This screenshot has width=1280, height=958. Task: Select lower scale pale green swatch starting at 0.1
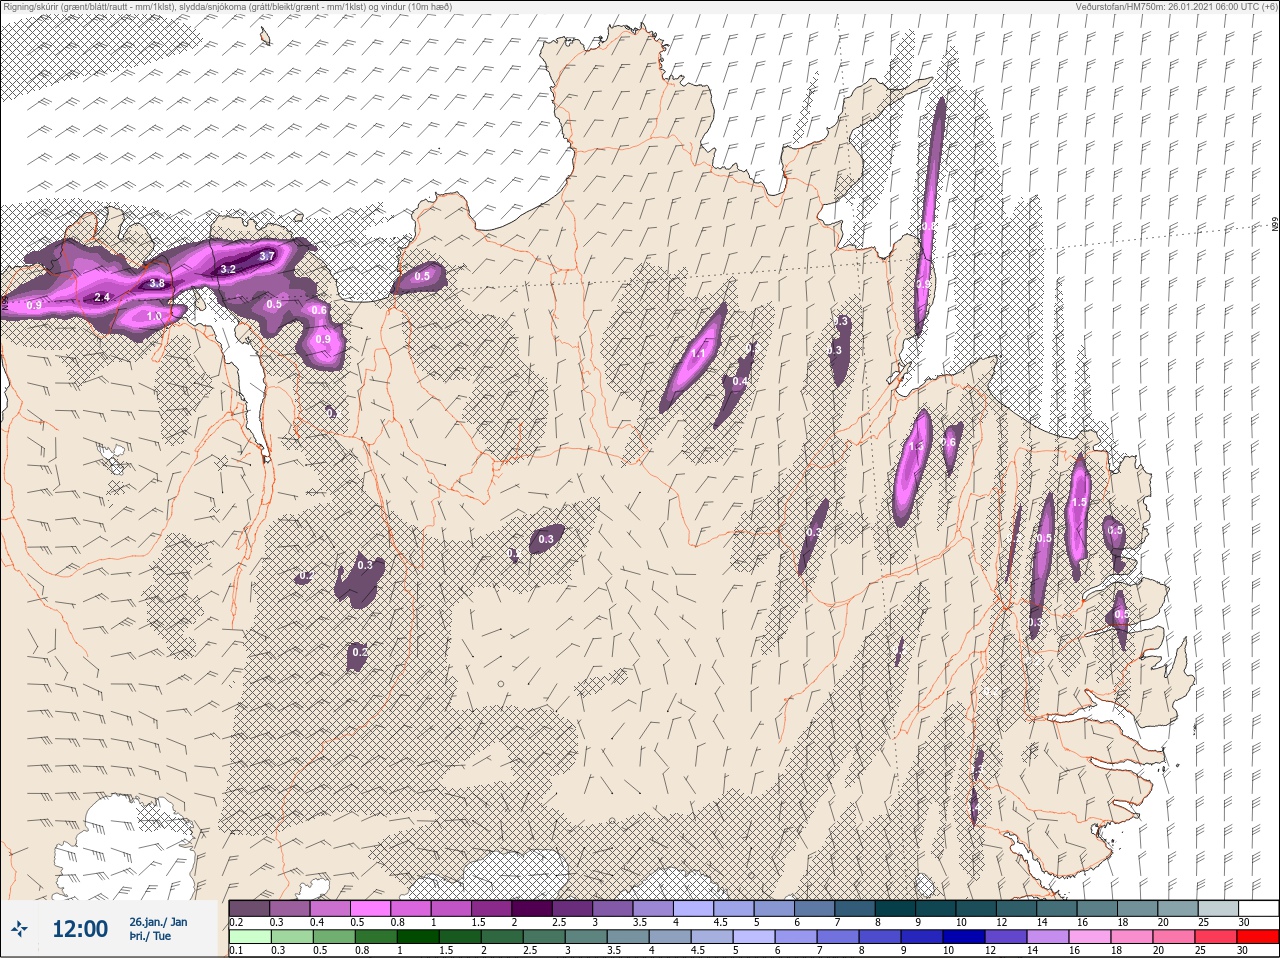click(x=250, y=937)
